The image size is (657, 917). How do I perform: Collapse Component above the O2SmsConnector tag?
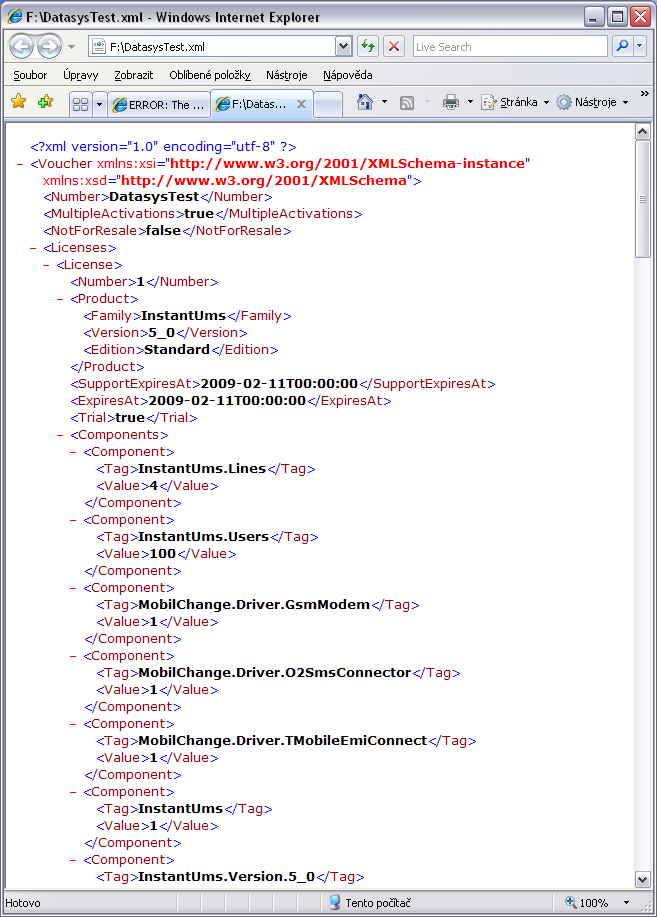click(x=73, y=657)
